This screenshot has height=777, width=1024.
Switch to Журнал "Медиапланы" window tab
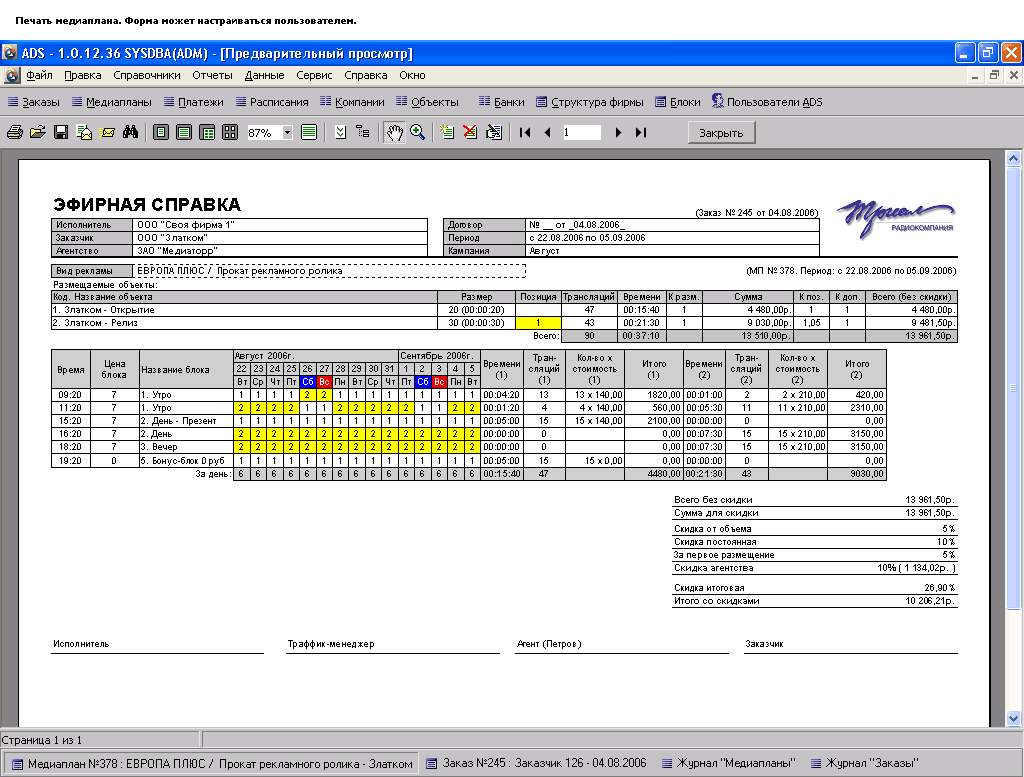[x=729, y=763]
